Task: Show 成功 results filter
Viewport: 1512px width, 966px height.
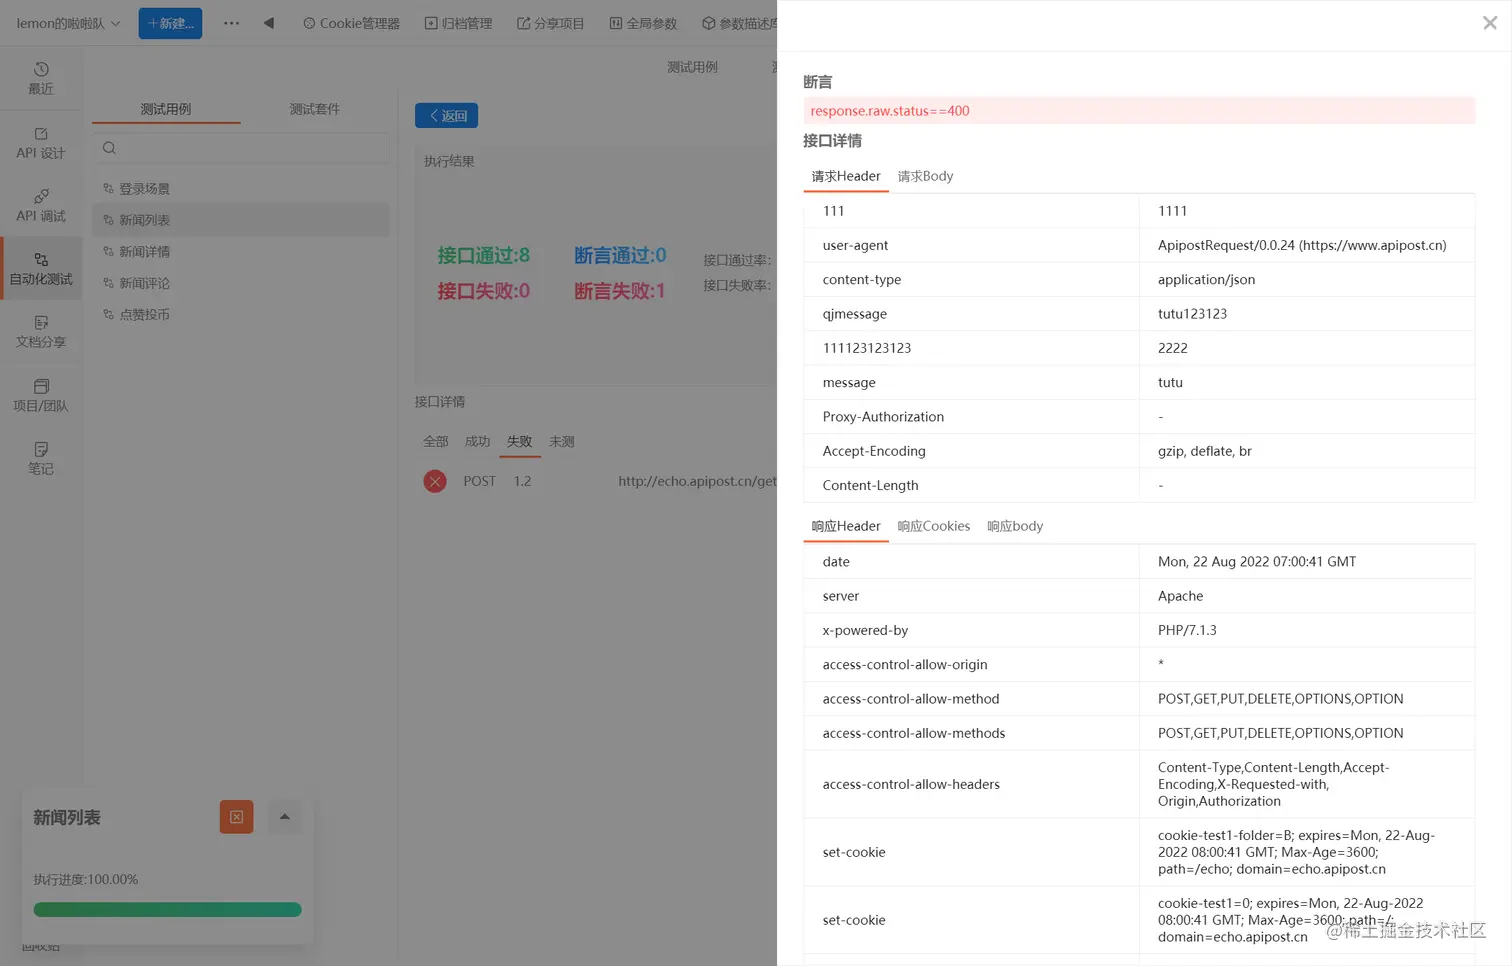Action: coord(478,441)
